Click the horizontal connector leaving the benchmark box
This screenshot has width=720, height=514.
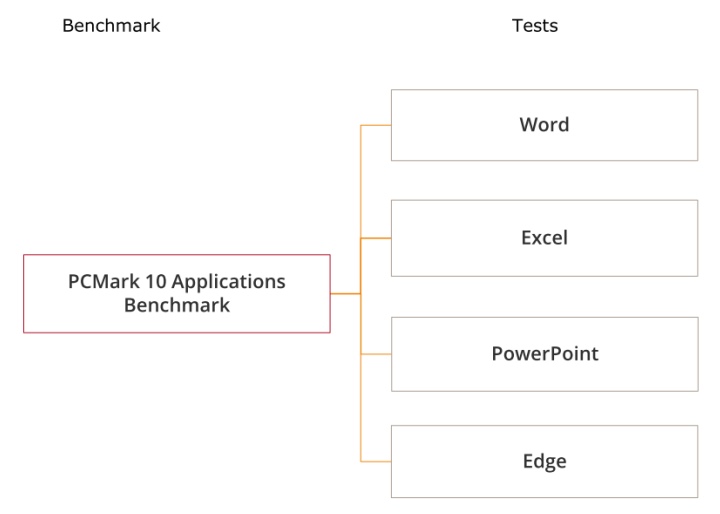[x=345, y=293]
